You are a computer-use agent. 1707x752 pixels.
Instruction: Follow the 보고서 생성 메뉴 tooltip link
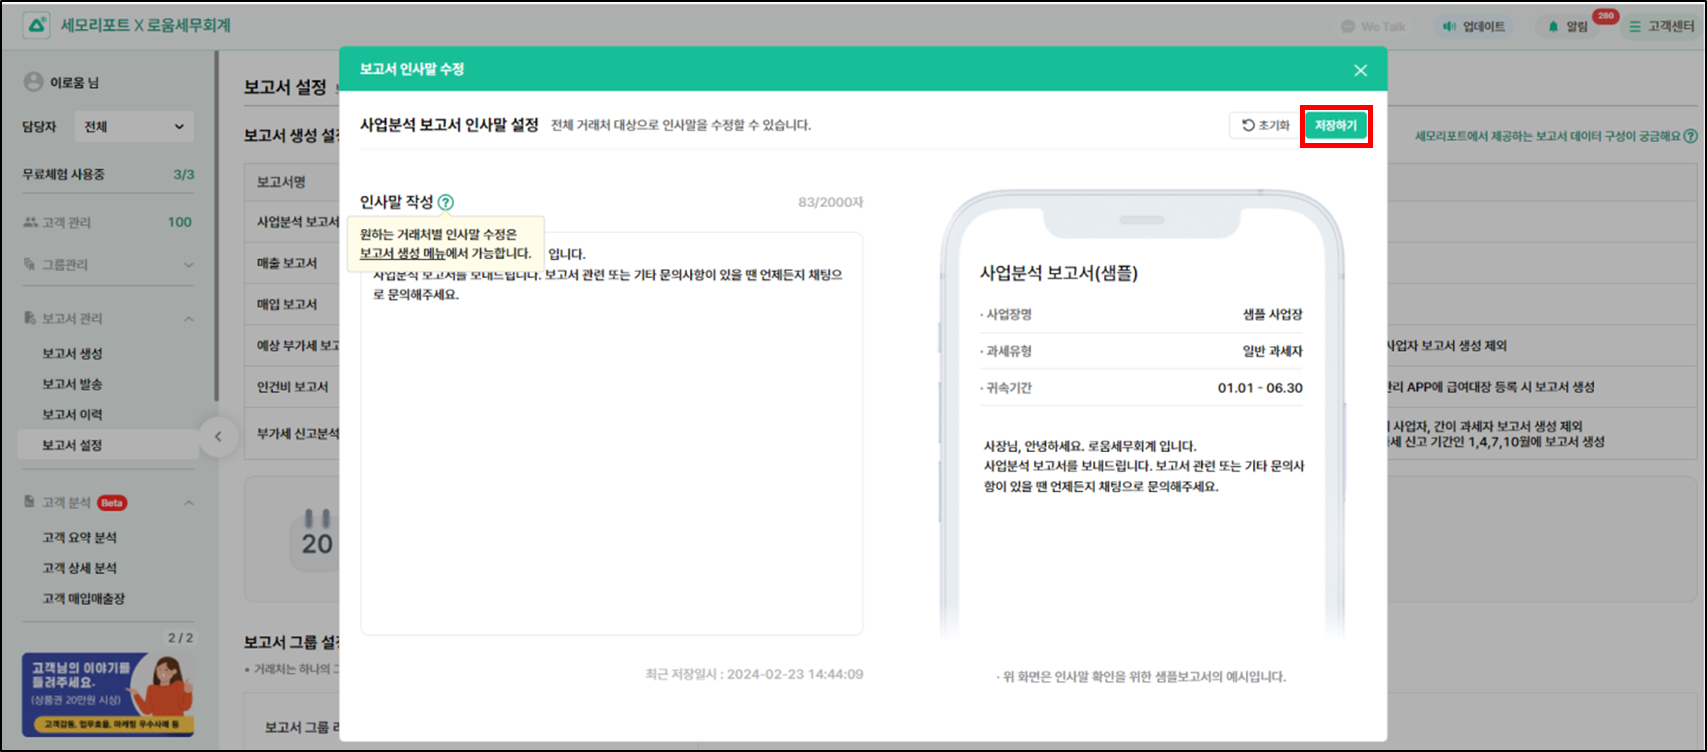coord(403,254)
